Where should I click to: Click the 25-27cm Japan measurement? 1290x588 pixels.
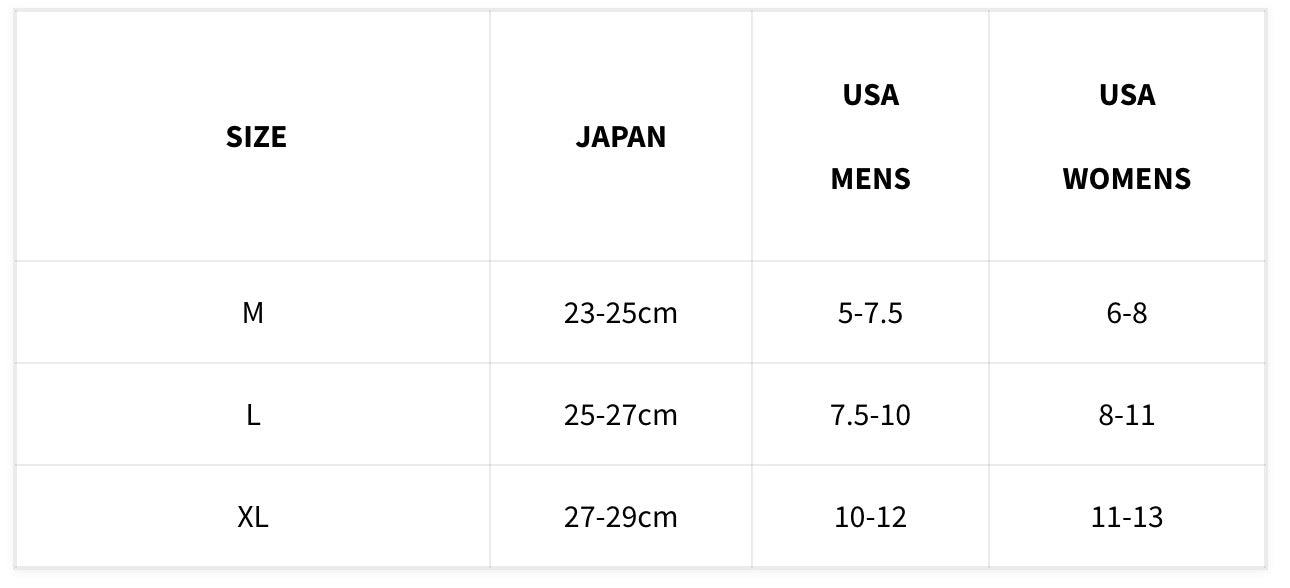pyautogui.click(x=620, y=414)
